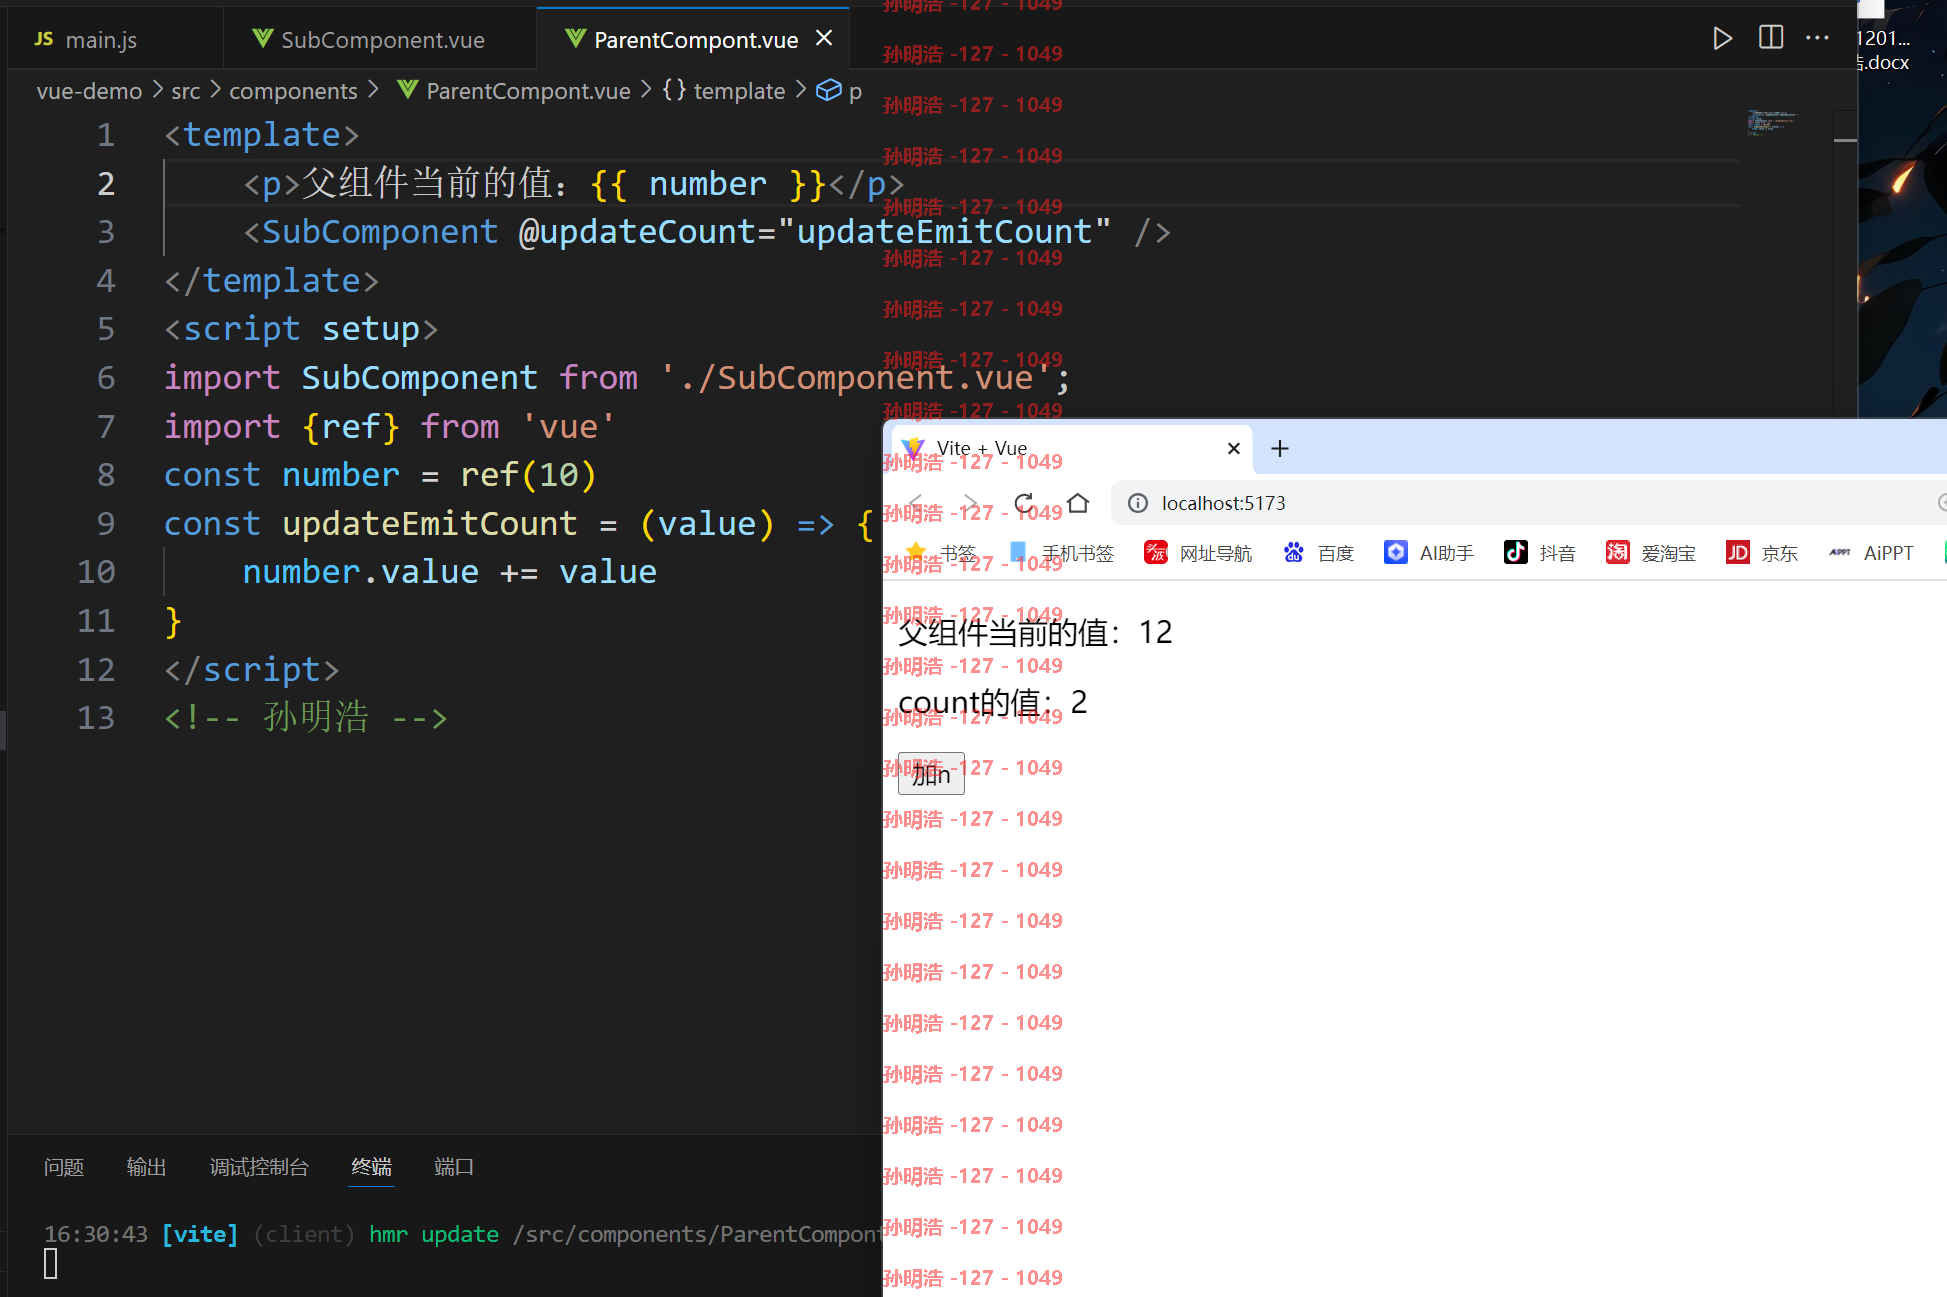Viewport: 1947px width, 1297px height.
Task: Open the 百度 bookmark
Action: click(1319, 553)
